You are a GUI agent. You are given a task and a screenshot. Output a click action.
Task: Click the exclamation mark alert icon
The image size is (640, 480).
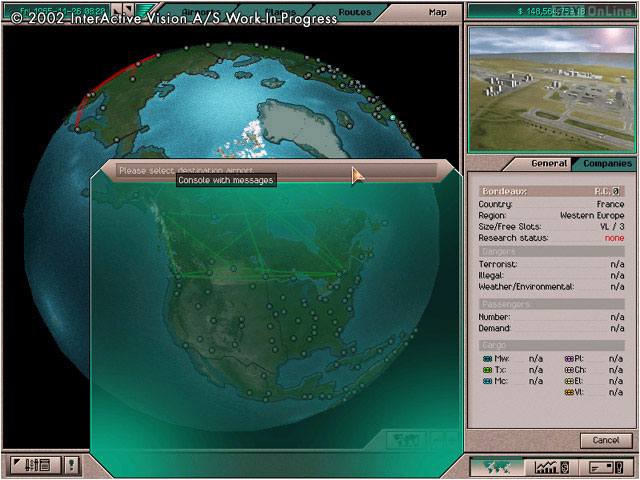[72, 464]
